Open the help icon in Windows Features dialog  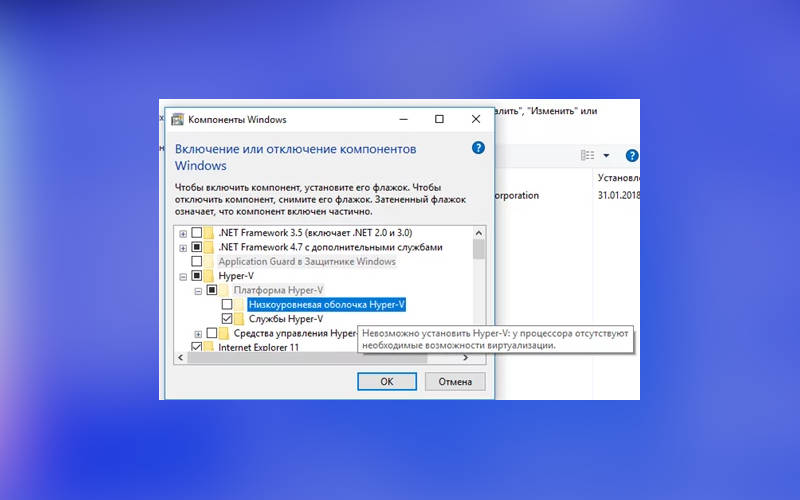(478, 148)
